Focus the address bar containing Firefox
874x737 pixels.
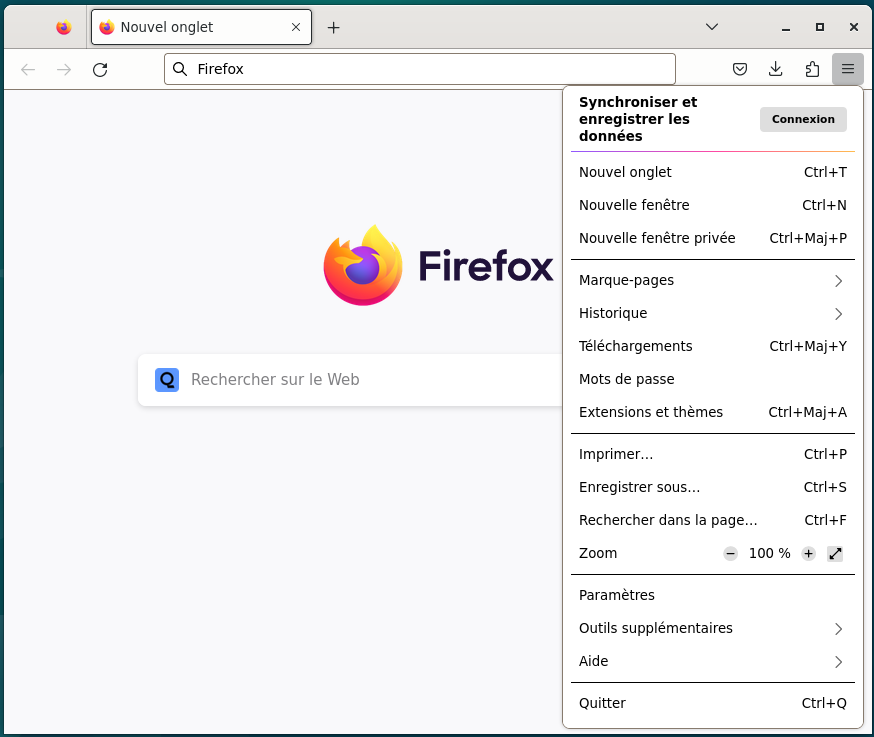click(420, 69)
